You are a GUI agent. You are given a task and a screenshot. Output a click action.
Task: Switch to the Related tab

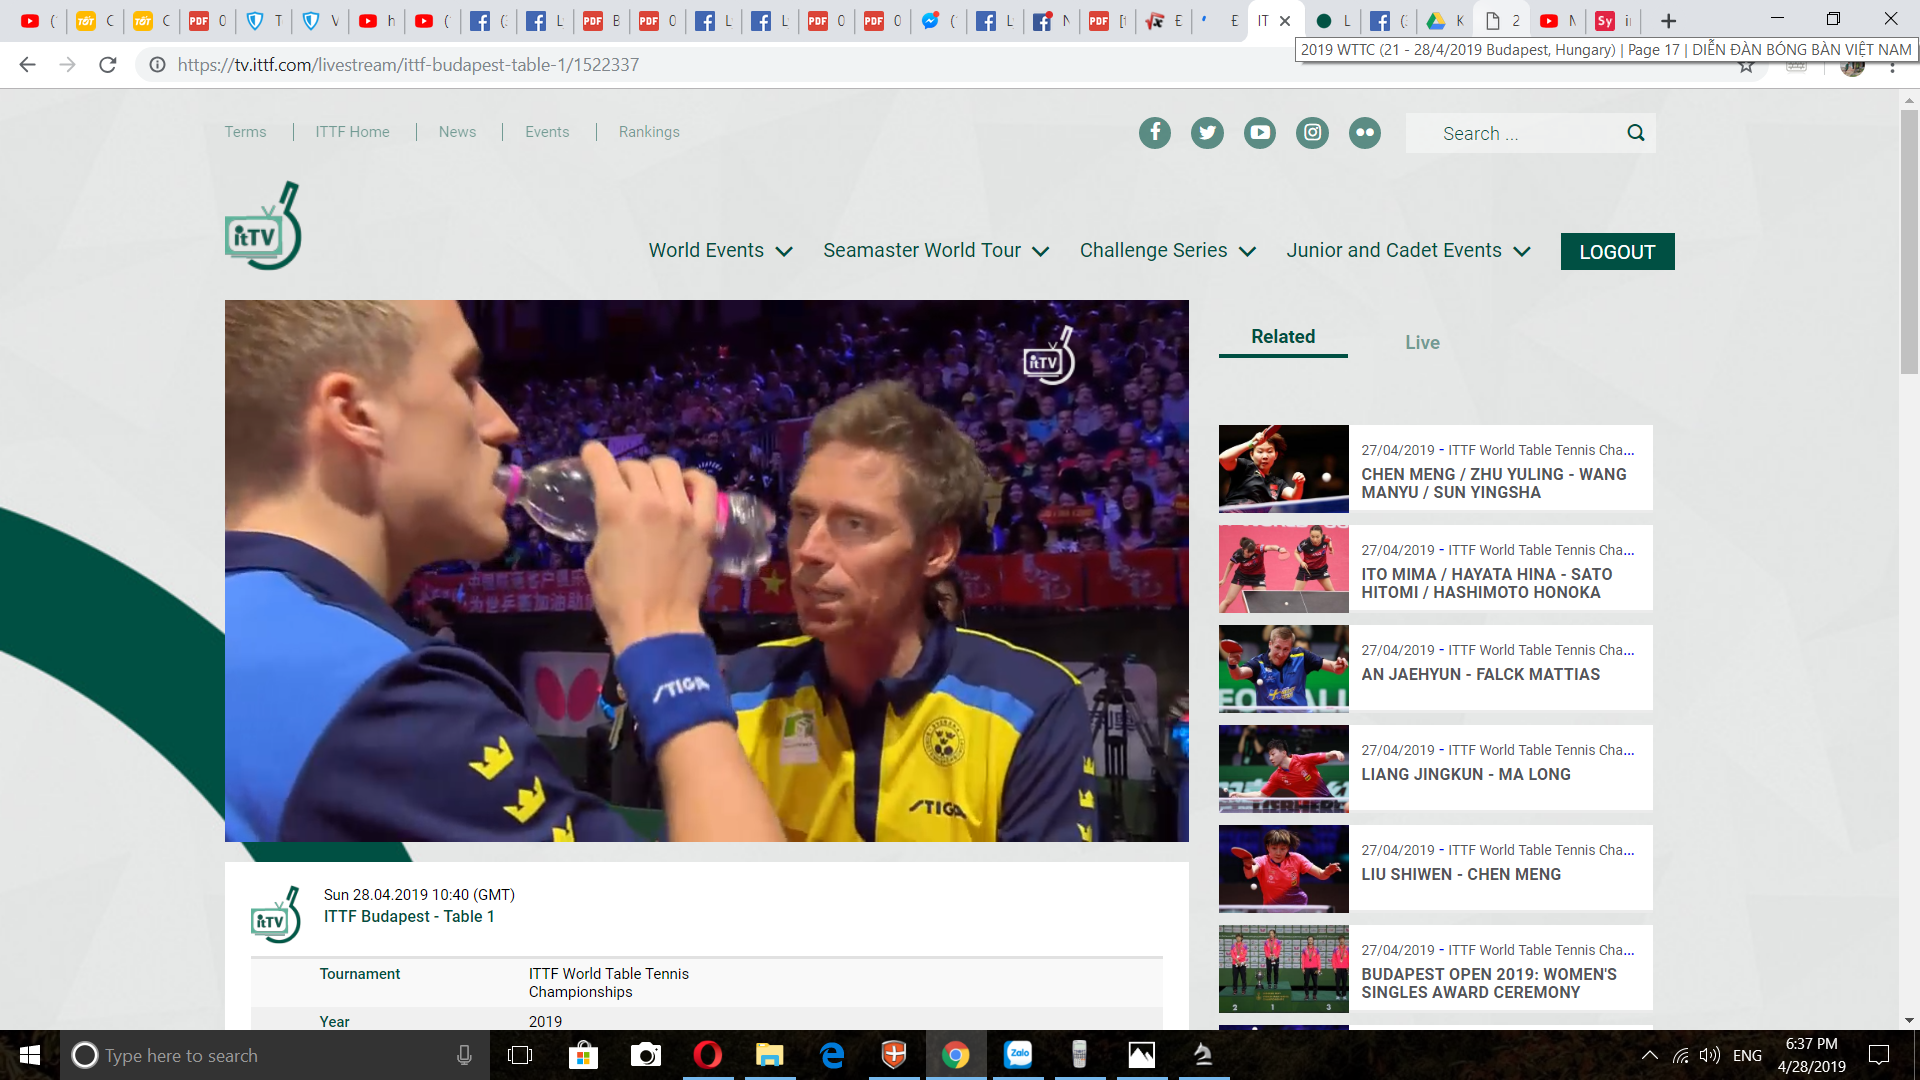(1283, 337)
